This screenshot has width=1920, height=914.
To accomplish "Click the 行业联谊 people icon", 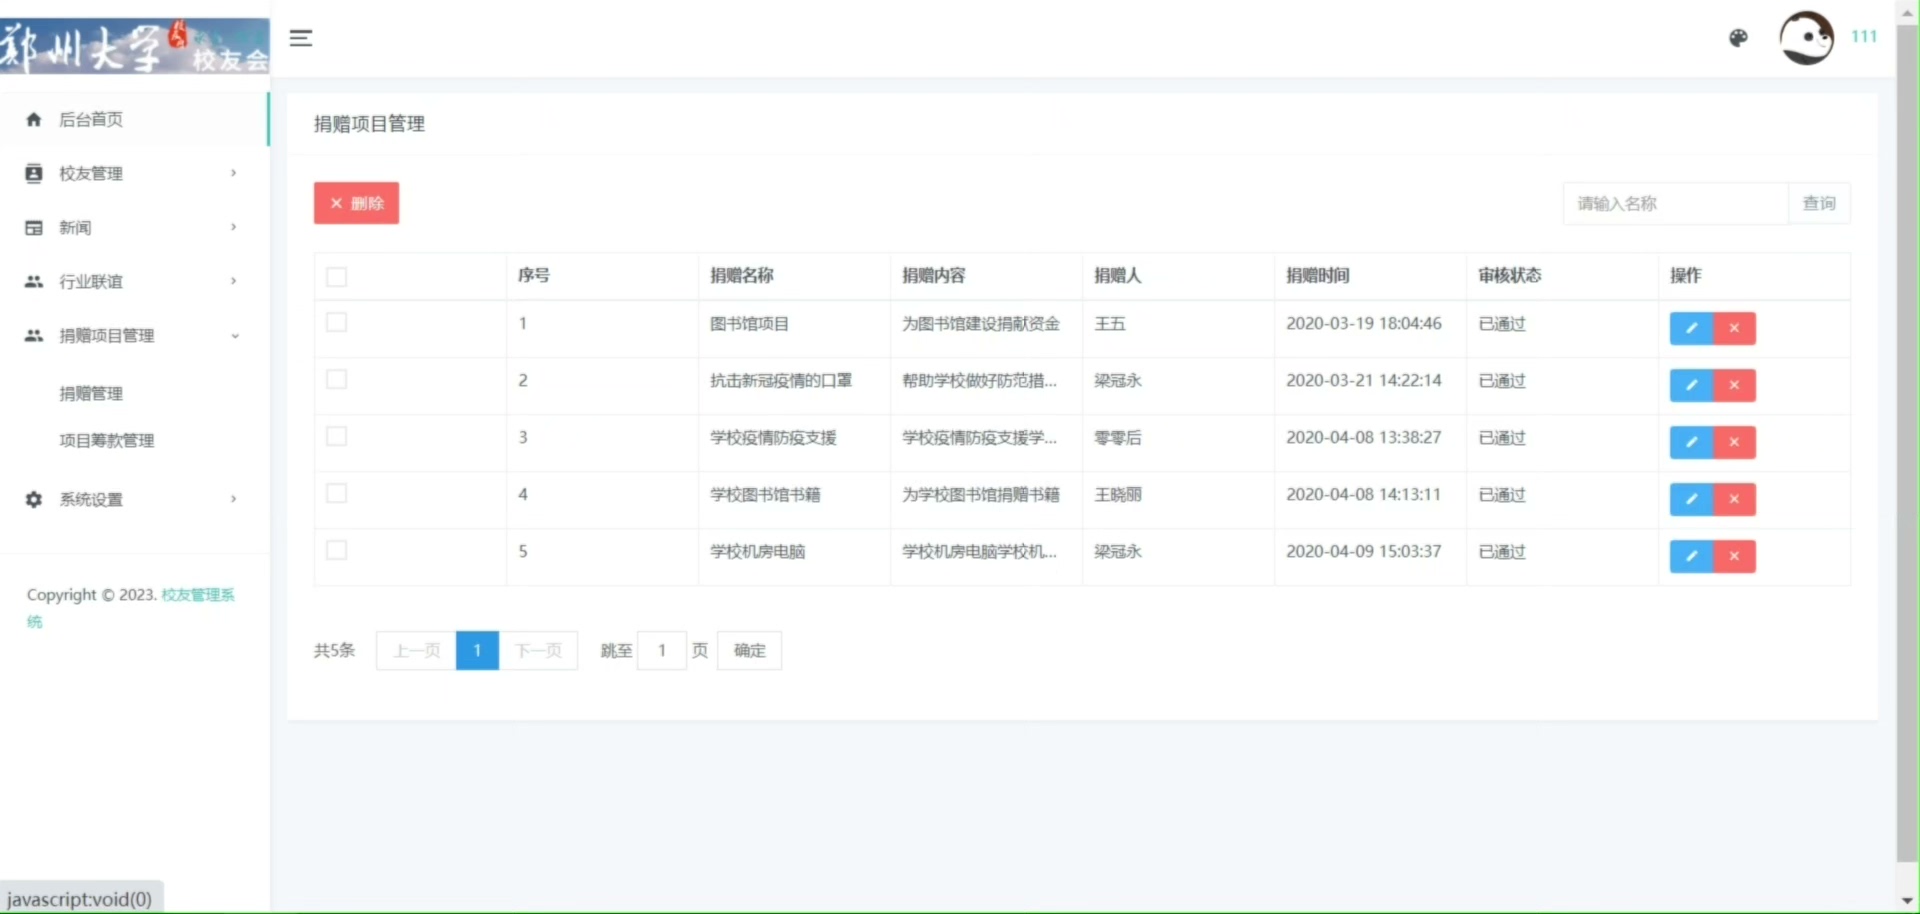I will click(x=34, y=282).
